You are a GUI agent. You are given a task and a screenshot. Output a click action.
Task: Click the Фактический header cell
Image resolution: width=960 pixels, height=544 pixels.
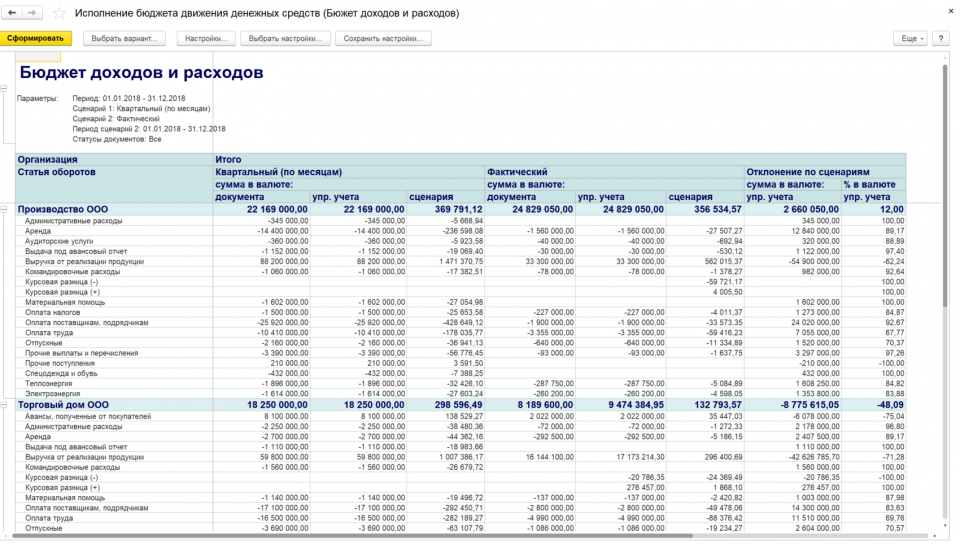[615, 172]
